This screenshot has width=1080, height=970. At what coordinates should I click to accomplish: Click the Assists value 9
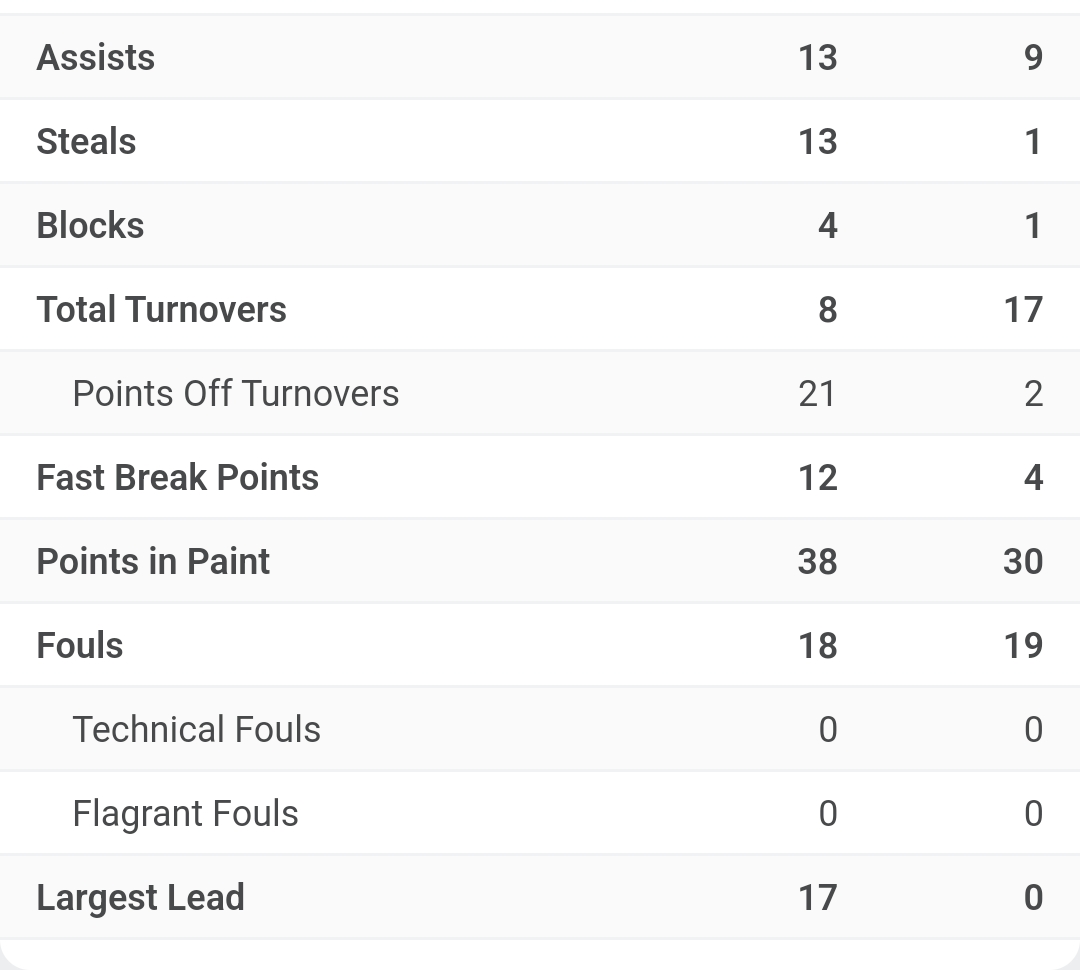1033,57
